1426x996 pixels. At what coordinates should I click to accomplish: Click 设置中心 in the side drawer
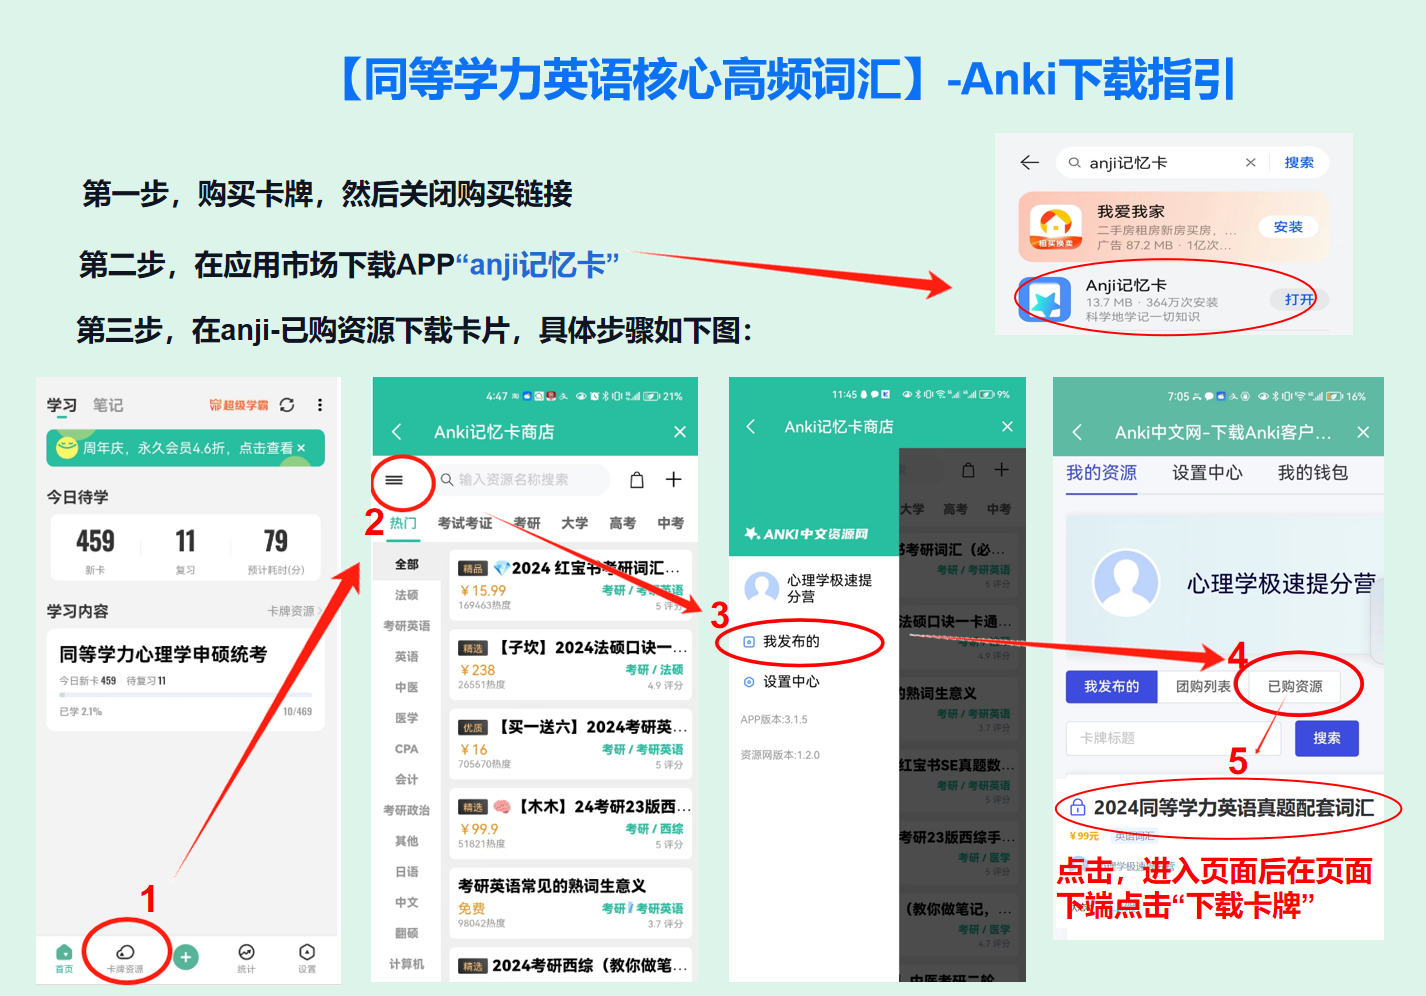pyautogui.click(x=790, y=682)
